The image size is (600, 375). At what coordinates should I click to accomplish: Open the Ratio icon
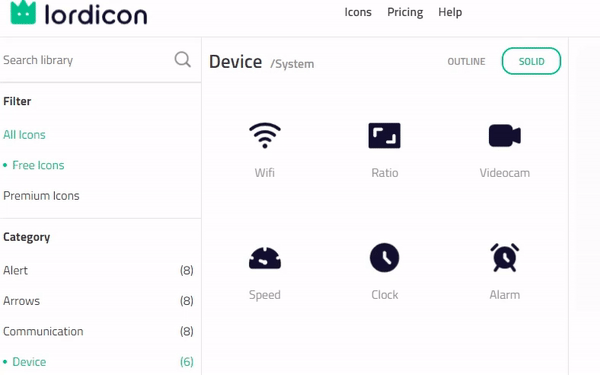click(x=385, y=135)
